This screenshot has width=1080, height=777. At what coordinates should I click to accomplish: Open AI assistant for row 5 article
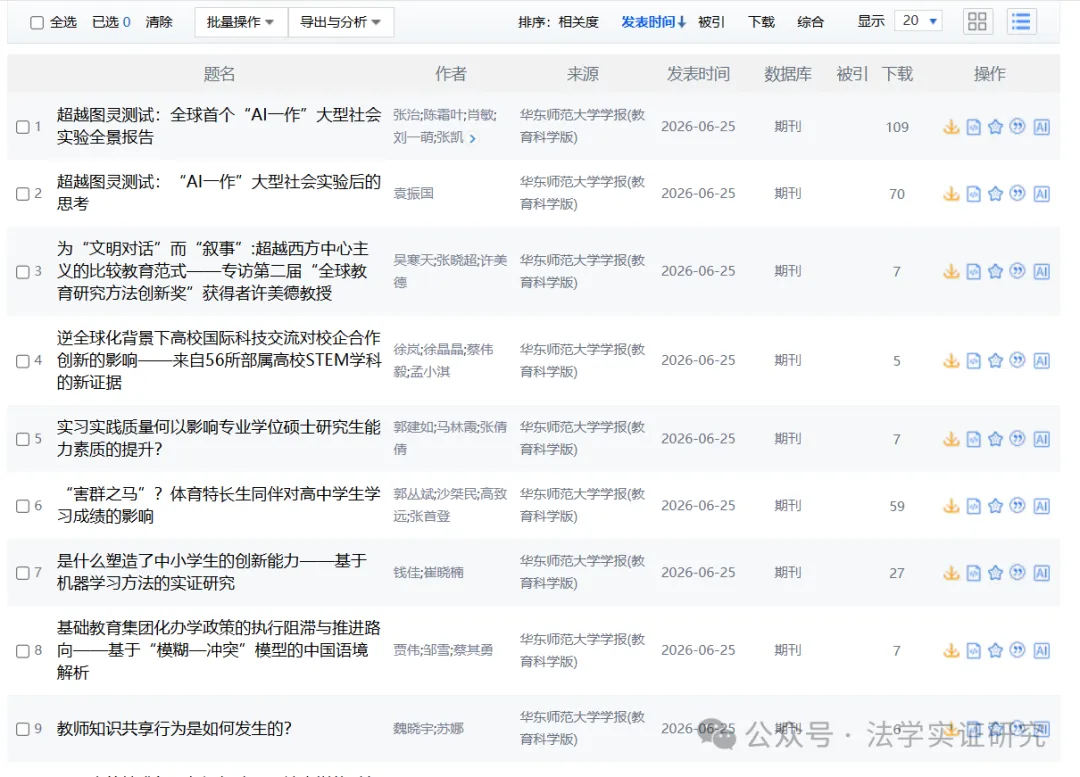pyautogui.click(x=1041, y=439)
